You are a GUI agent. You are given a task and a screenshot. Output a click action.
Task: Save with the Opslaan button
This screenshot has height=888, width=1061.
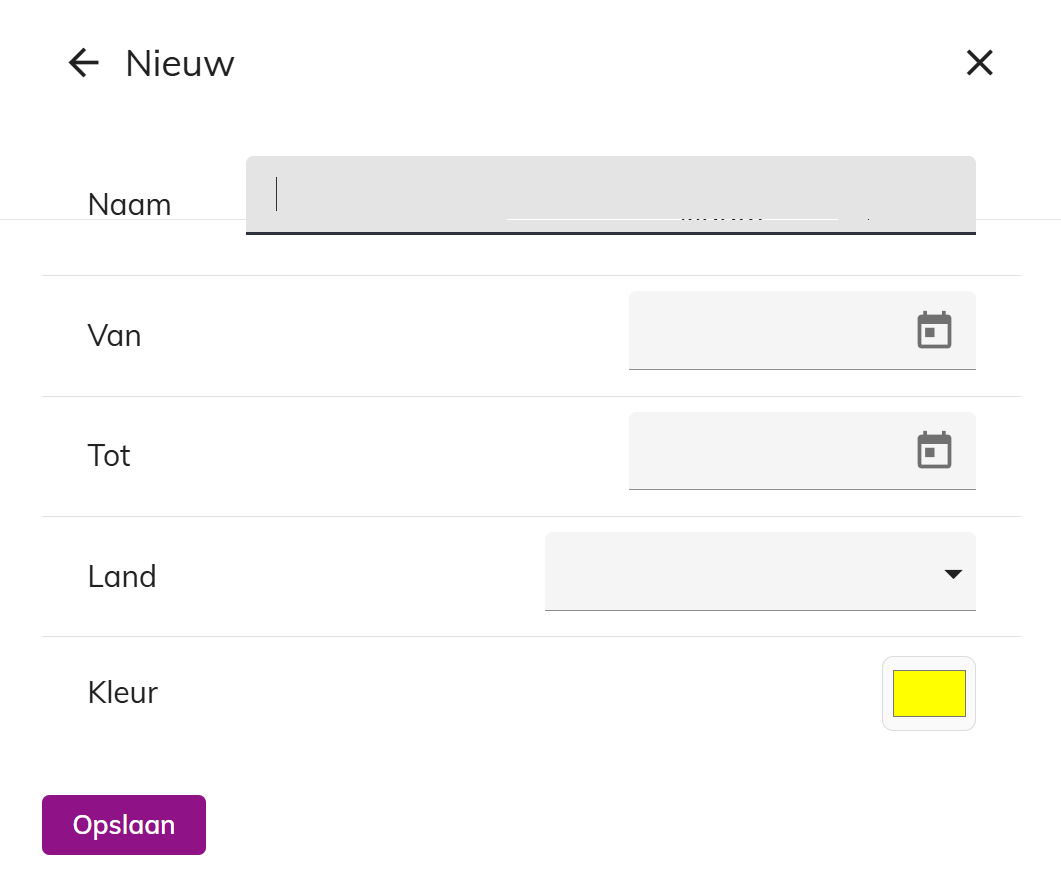pyautogui.click(x=124, y=825)
